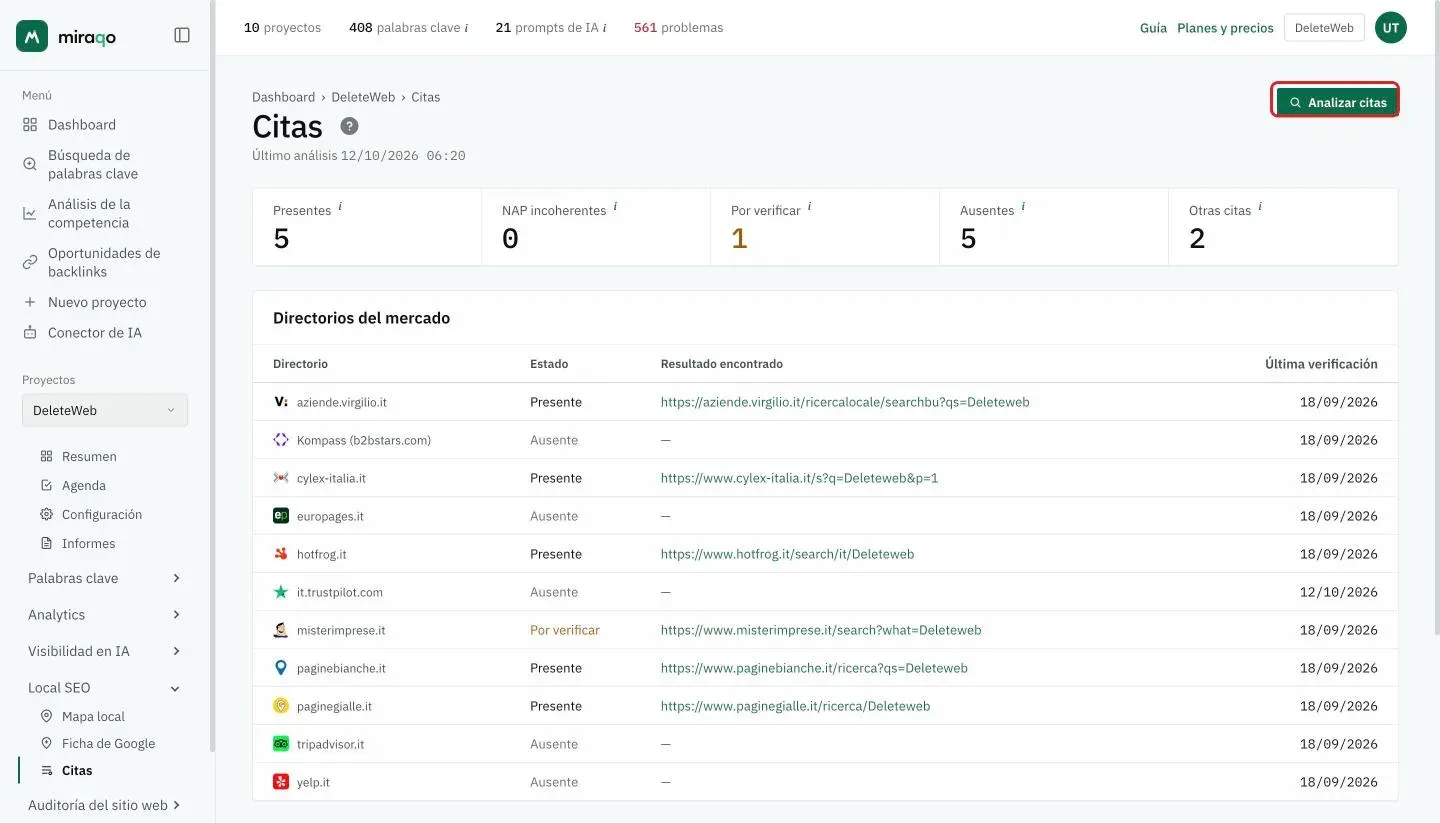The width and height of the screenshot is (1440, 823).
Task: Click the Analizar citas button
Action: [x=1336, y=102]
